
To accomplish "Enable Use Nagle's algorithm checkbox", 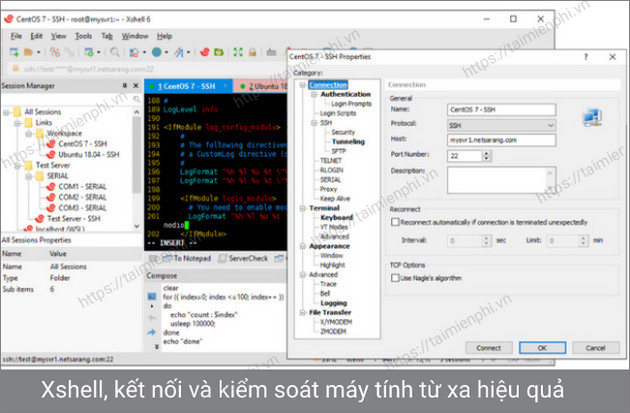I will [395, 278].
